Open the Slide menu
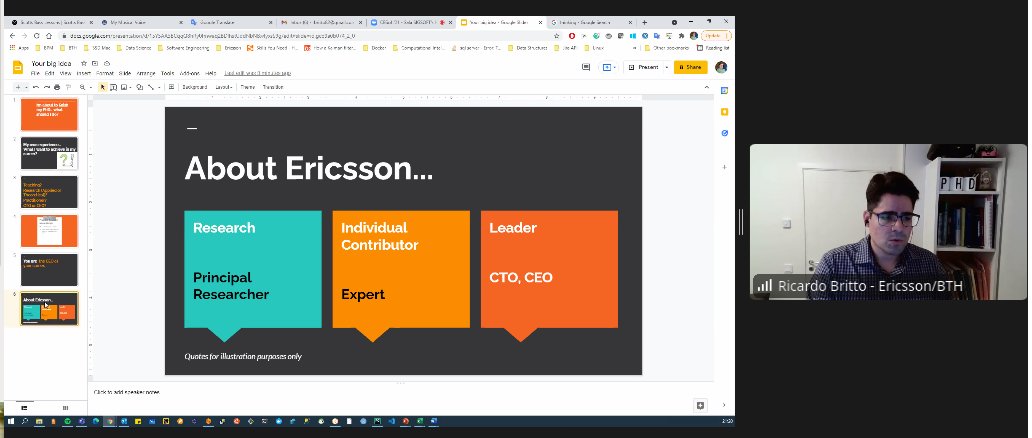The width and height of the screenshot is (1032, 438). [124, 73]
